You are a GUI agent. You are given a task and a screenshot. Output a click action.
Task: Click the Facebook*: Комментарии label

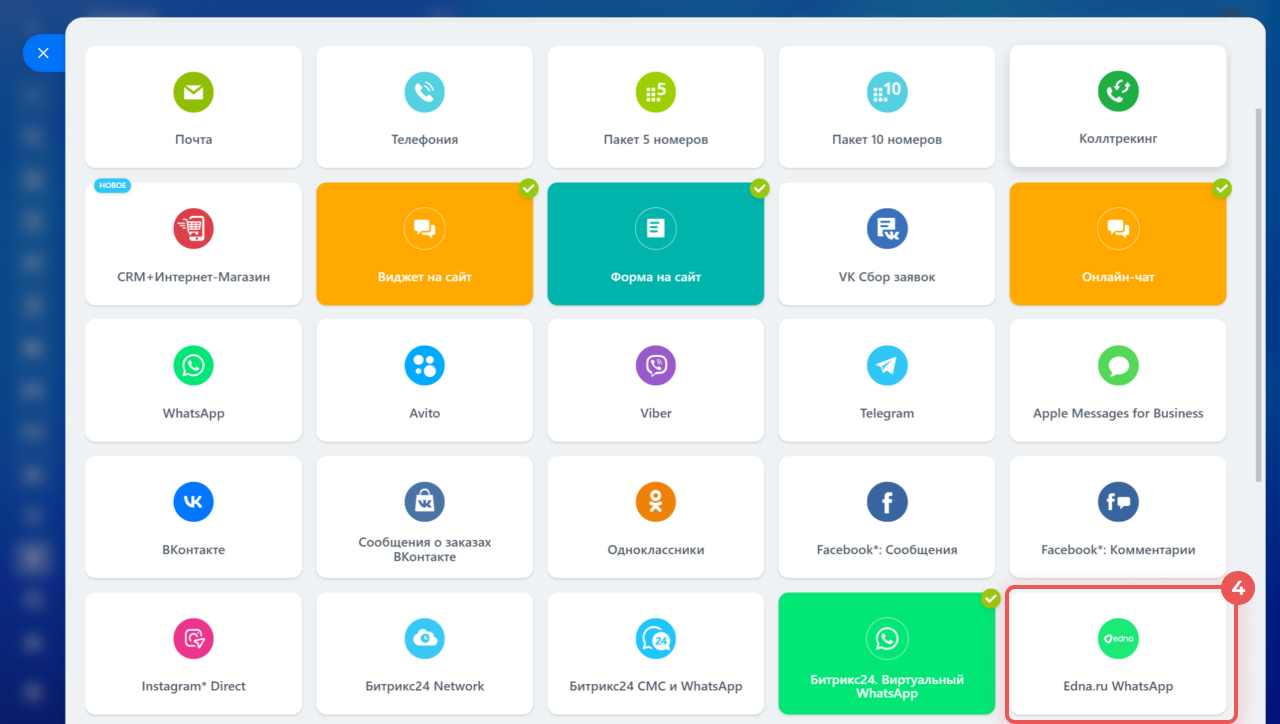1118,550
